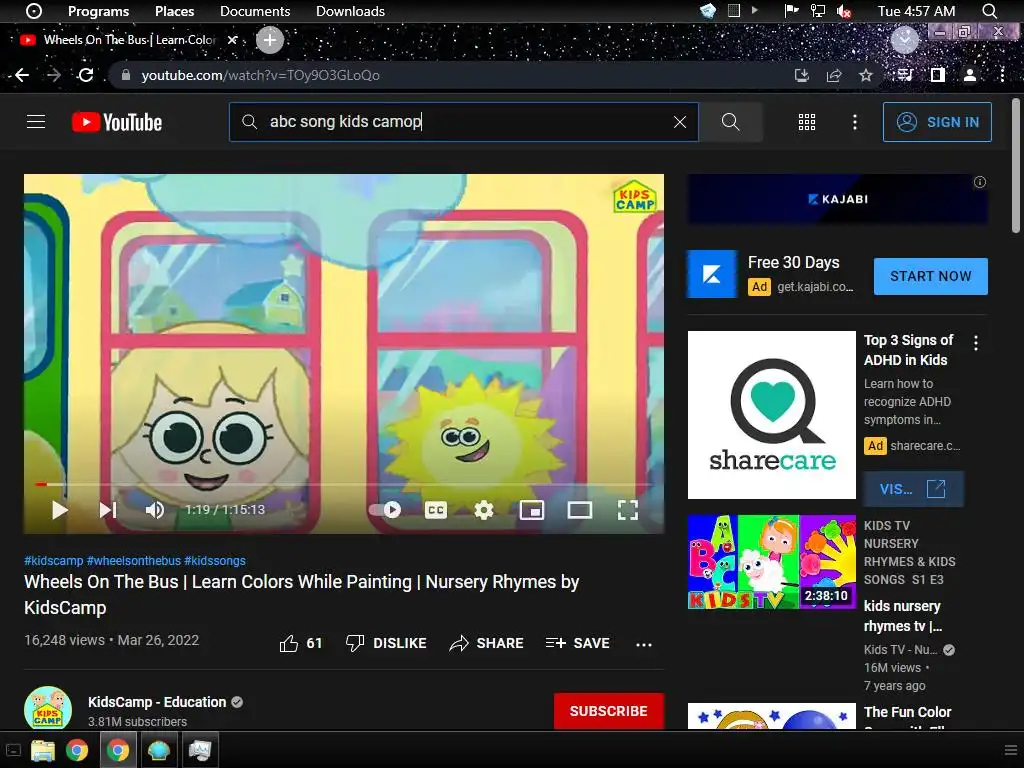Enter fullscreen video mode

tap(628, 510)
